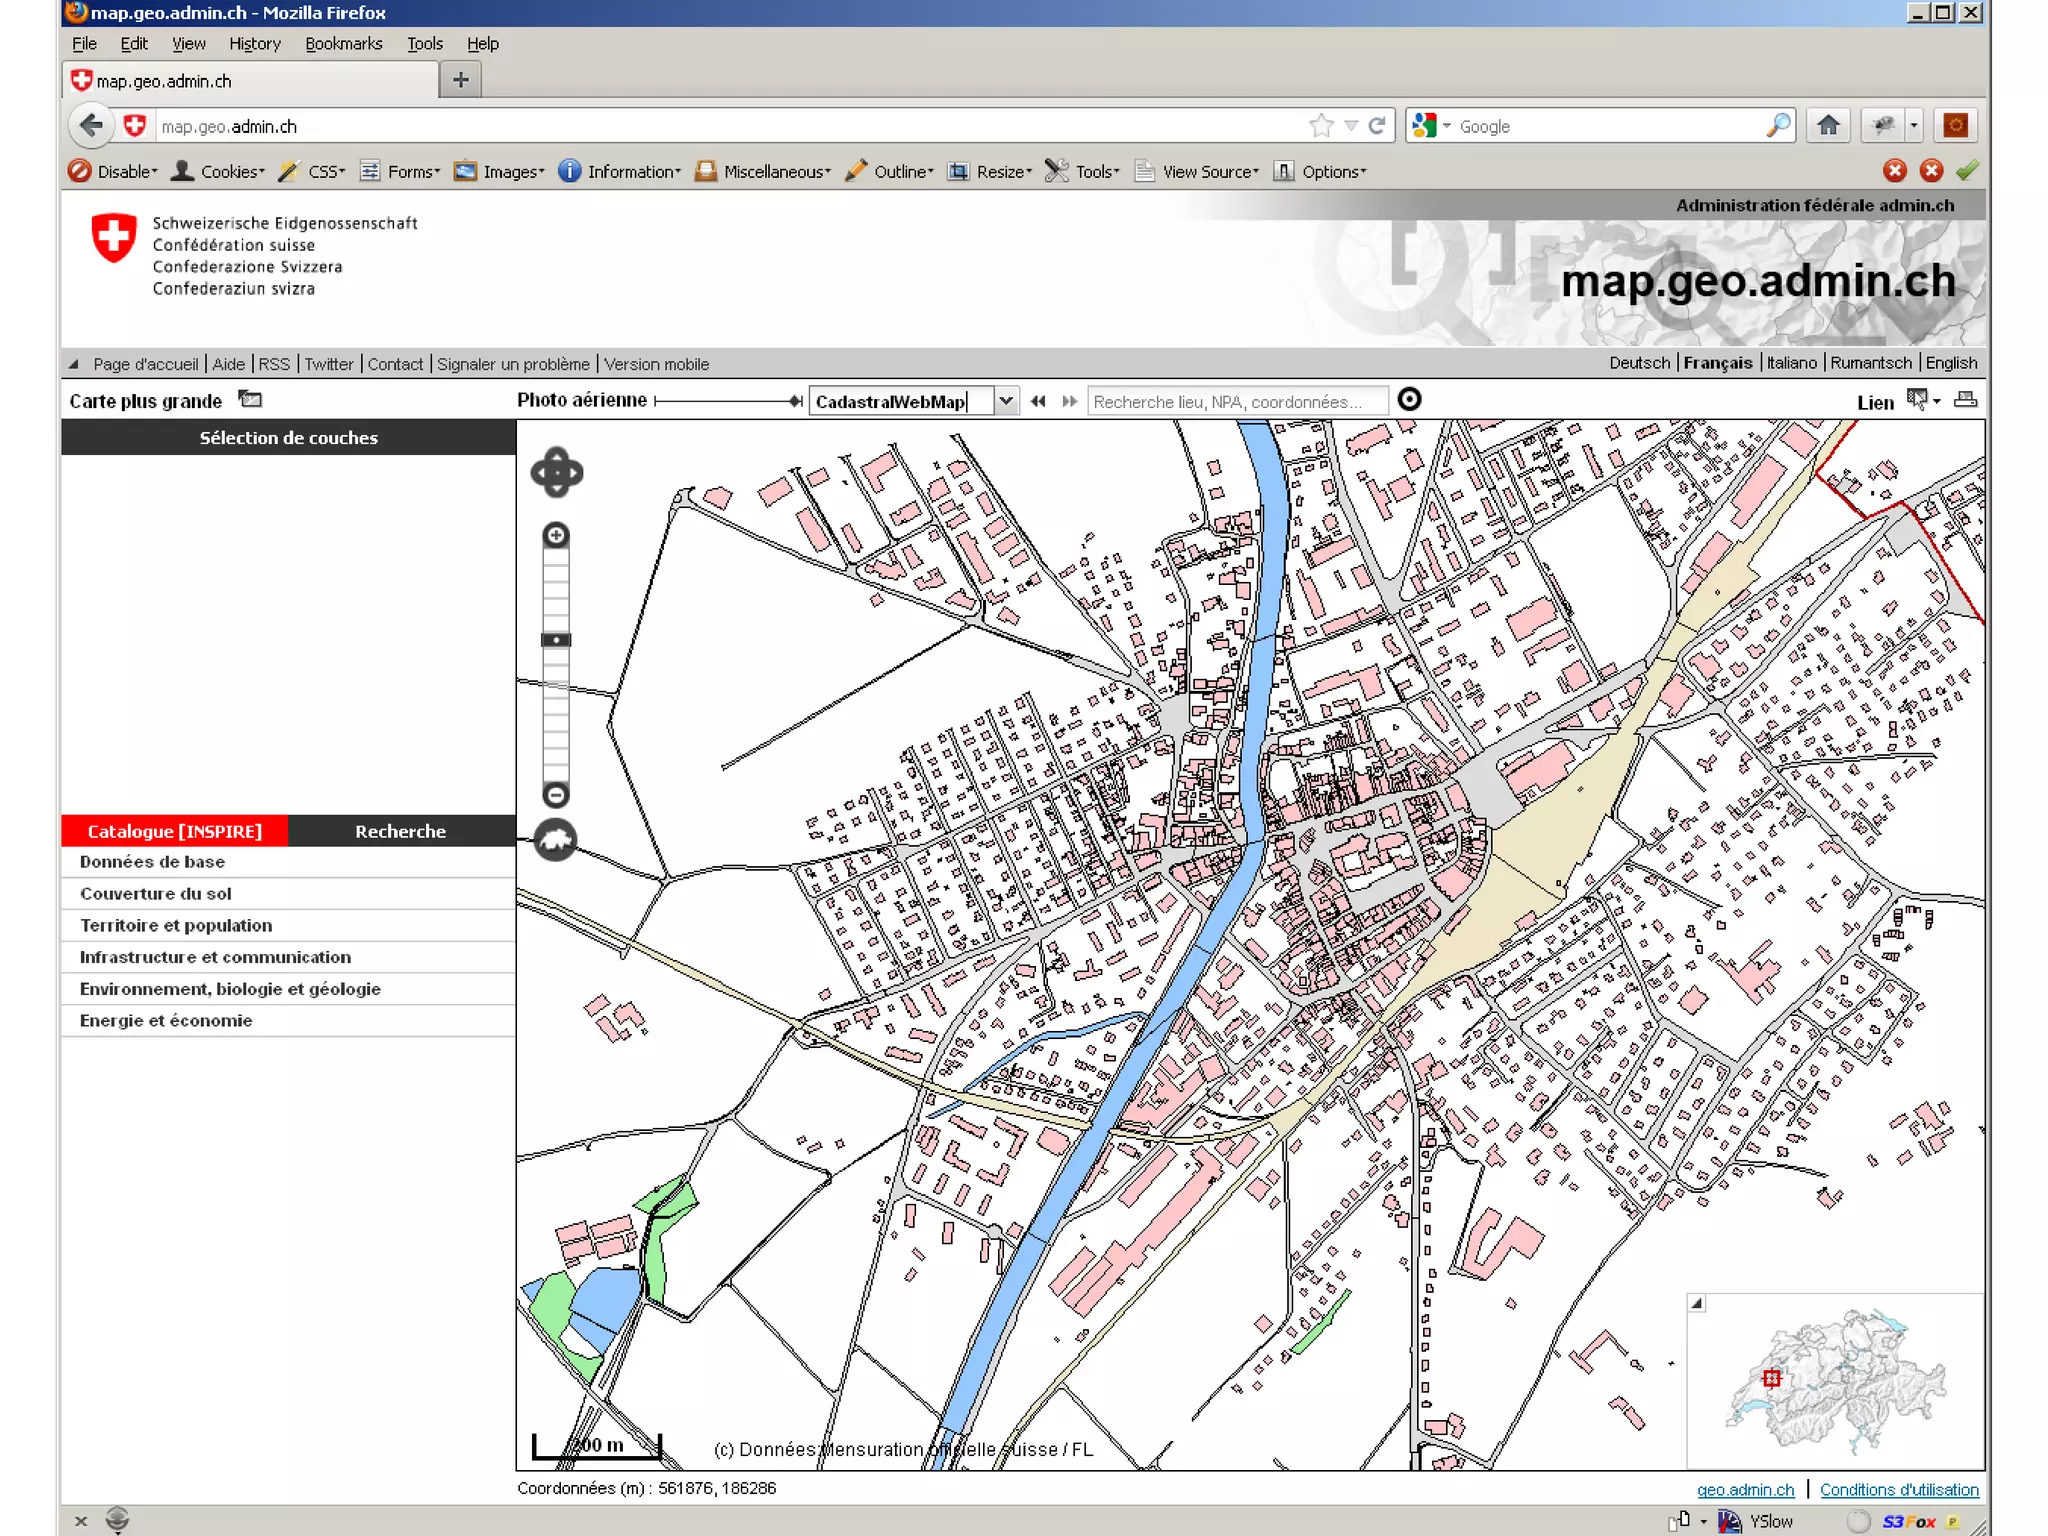Click the geolocation target icon
This screenshot has width=2048, height=1536.
click(1409, 400)
